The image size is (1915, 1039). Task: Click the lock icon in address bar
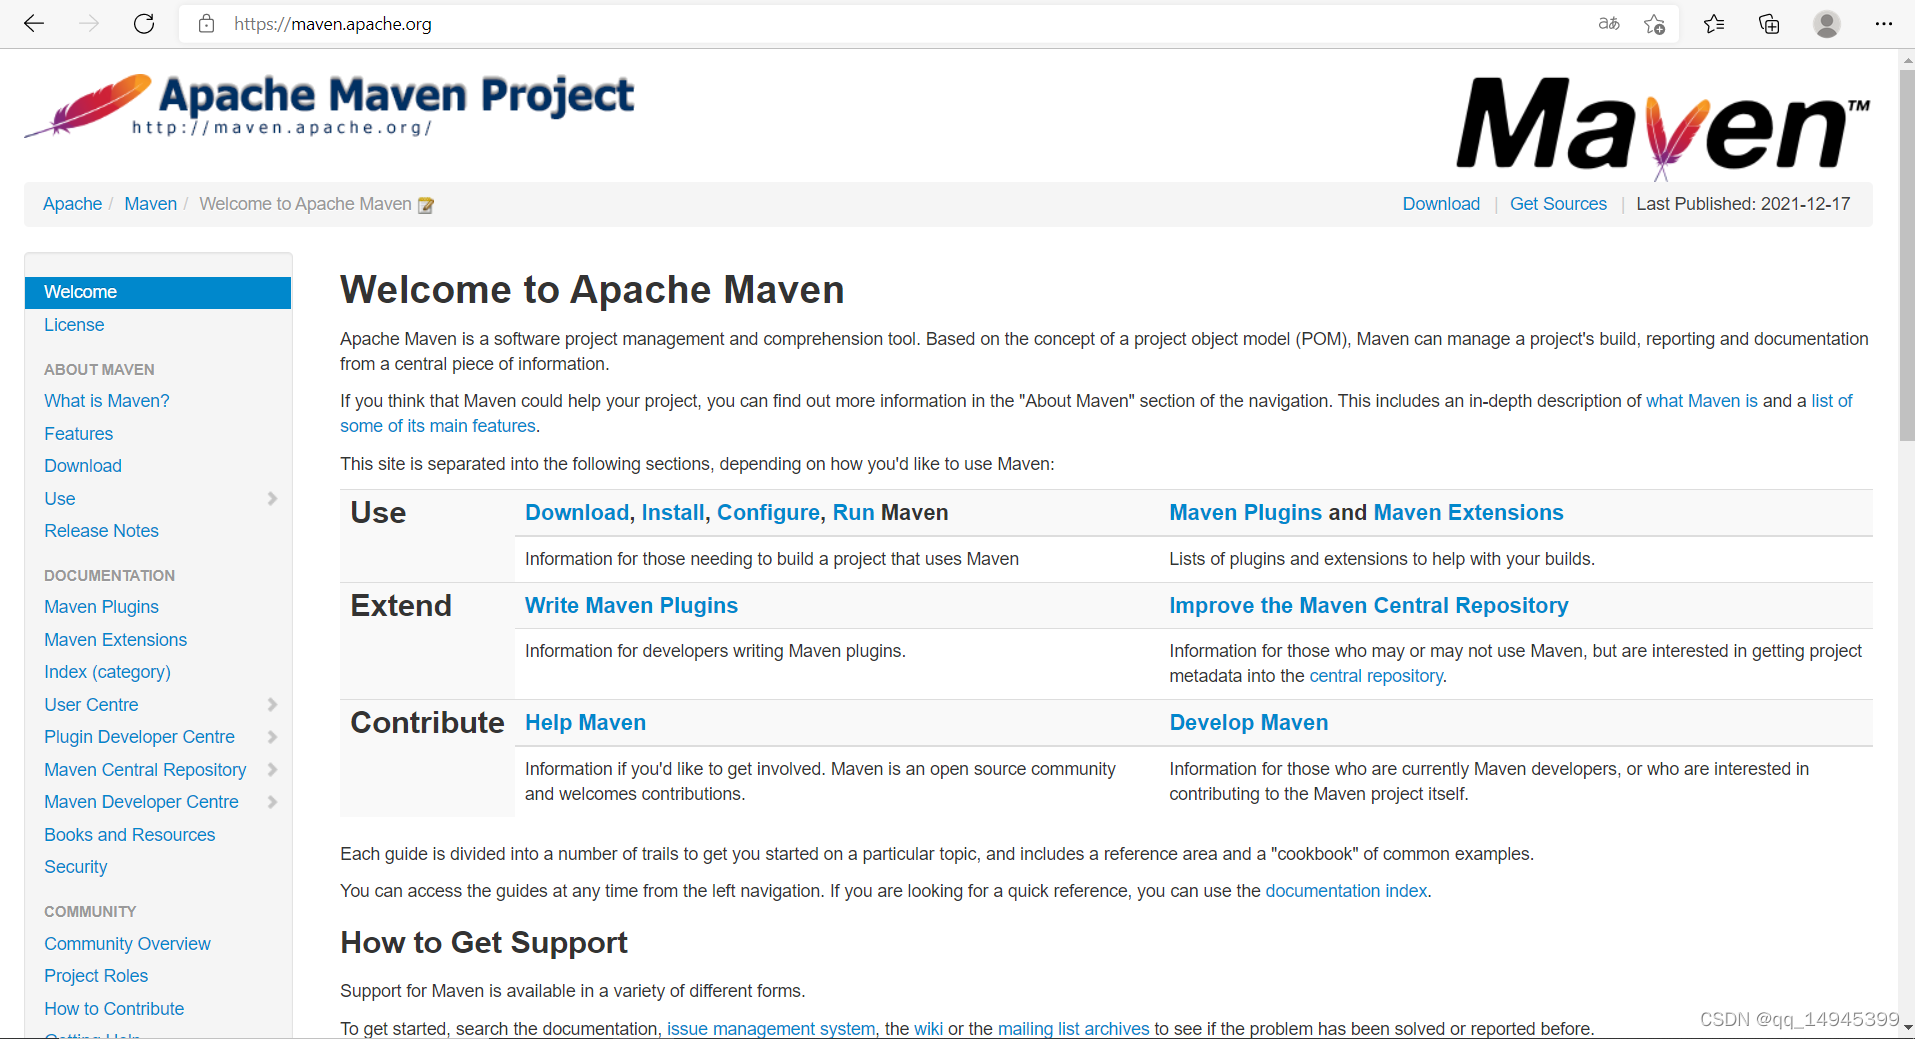click(206, 24)
